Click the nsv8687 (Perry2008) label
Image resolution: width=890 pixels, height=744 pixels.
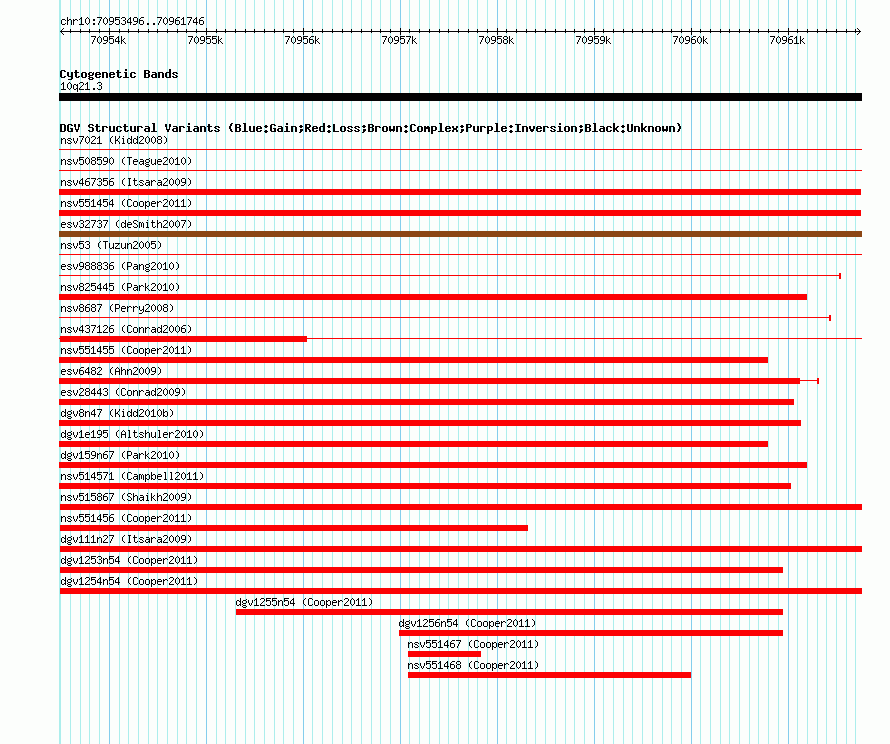pos(117,308)
